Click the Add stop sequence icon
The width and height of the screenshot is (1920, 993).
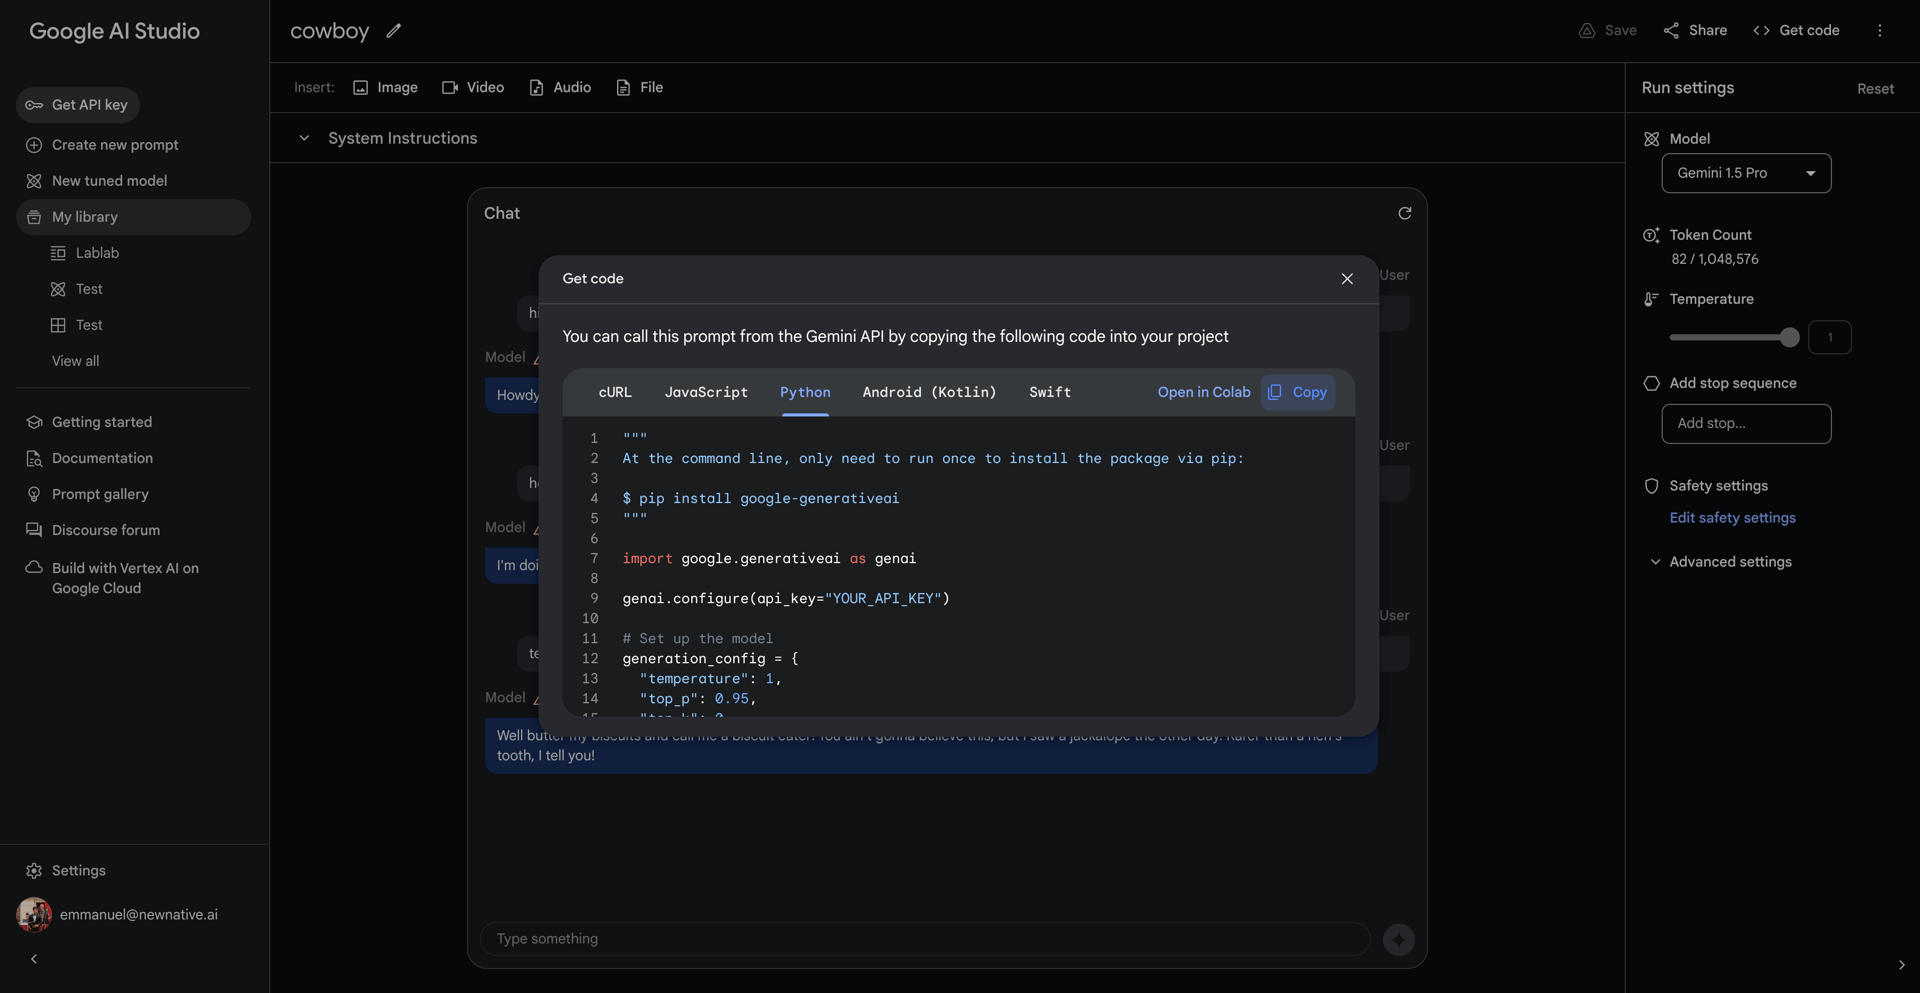coord(1651,383)
